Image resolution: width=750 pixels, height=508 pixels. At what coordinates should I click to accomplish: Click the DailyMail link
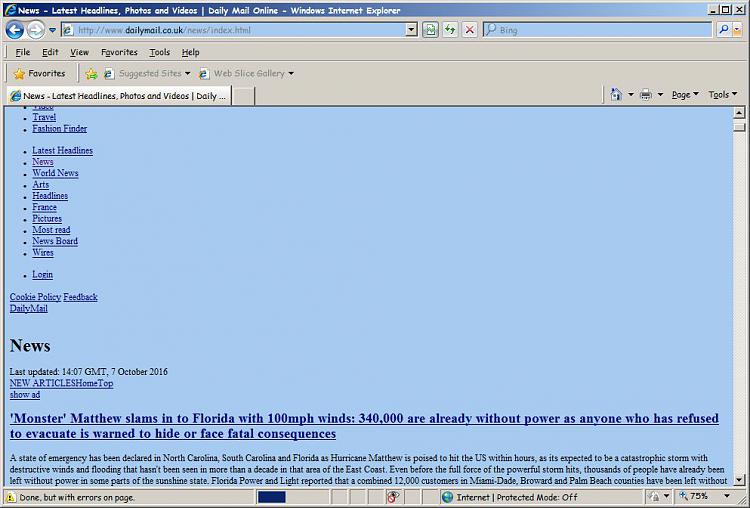28,309
